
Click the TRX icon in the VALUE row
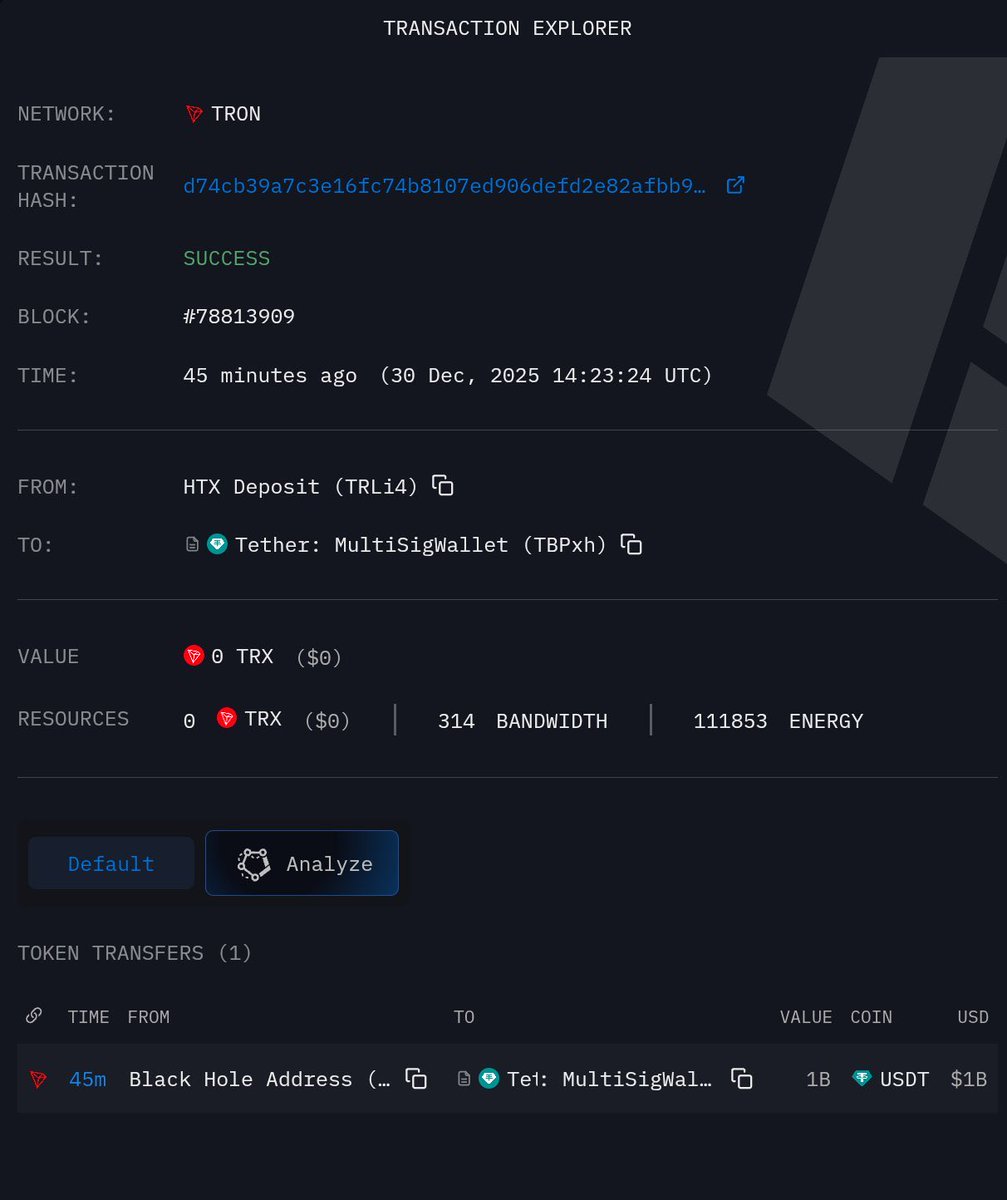pos(194,656)
